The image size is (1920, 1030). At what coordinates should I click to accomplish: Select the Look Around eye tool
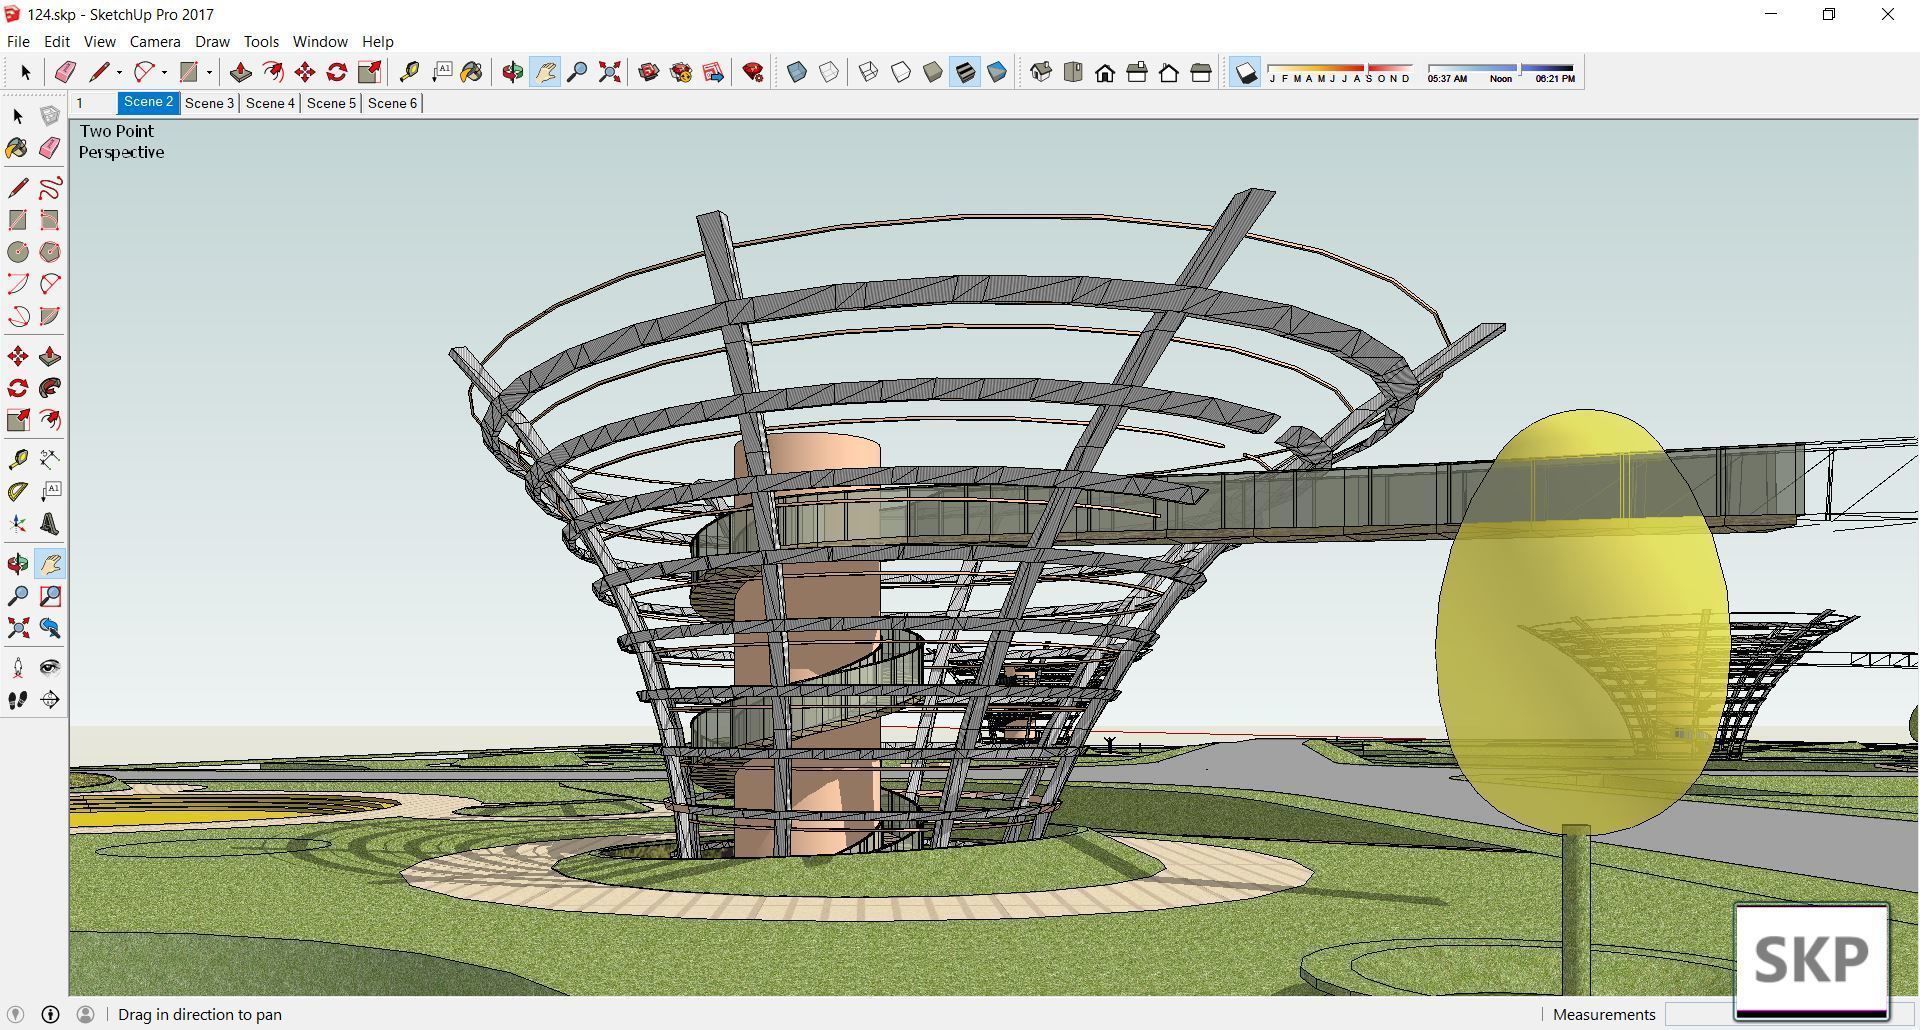pyautogui.click(x=50, y=667)
